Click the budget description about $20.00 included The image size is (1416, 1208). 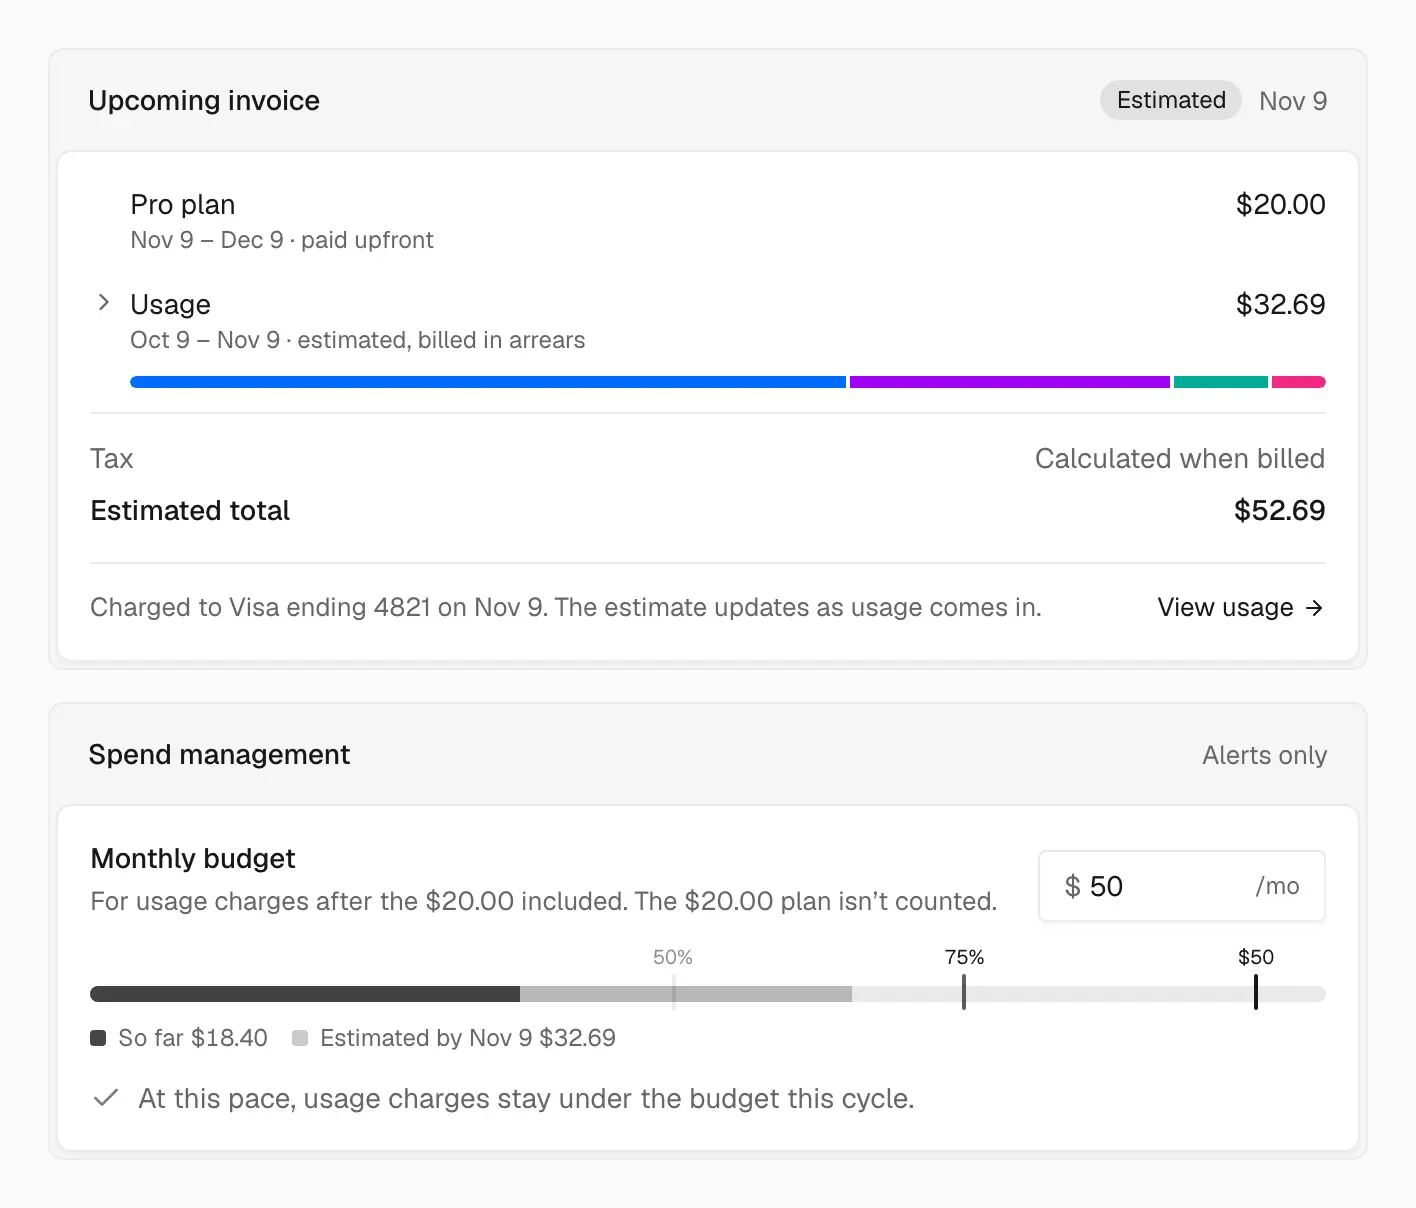point(544,901)
